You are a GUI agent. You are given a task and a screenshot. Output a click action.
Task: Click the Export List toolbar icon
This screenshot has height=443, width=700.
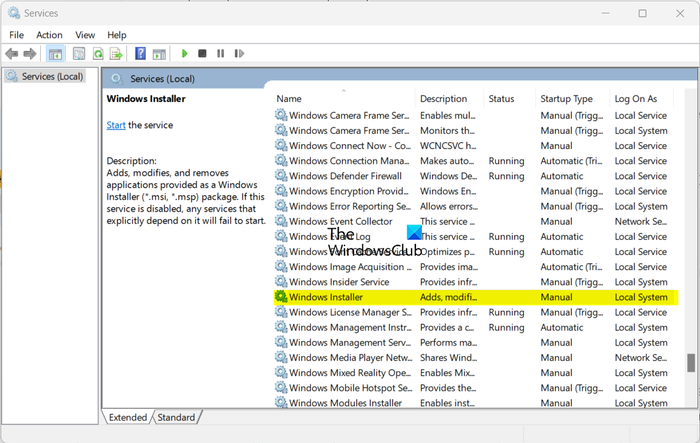117,53
